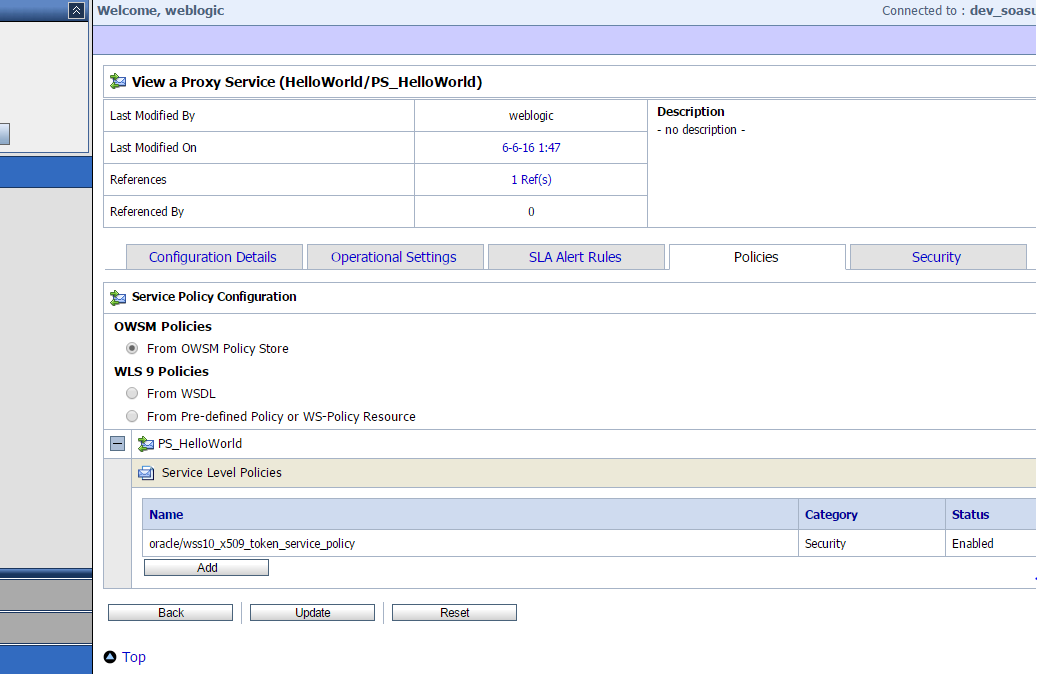1037x674 pixels.
Task: Click the Service Level Policies envelope icon
Action: (x=146, y=473)
